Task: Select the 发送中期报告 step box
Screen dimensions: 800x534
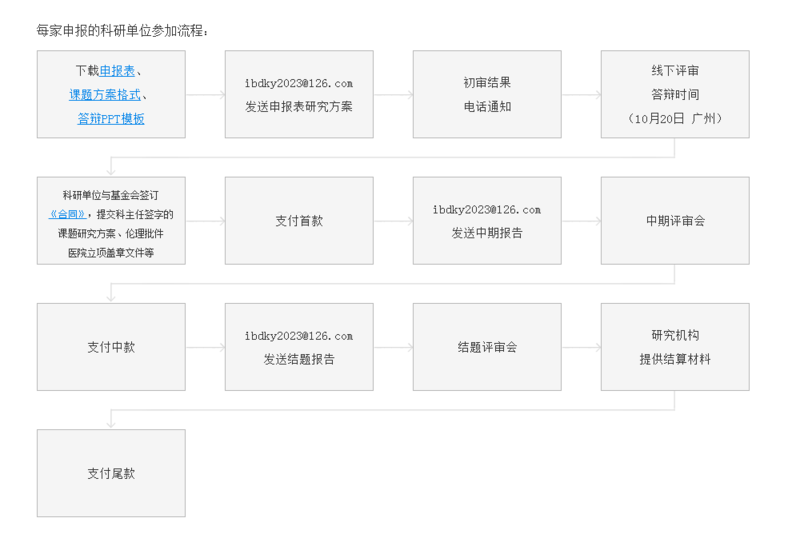Action: coord(487,221)
